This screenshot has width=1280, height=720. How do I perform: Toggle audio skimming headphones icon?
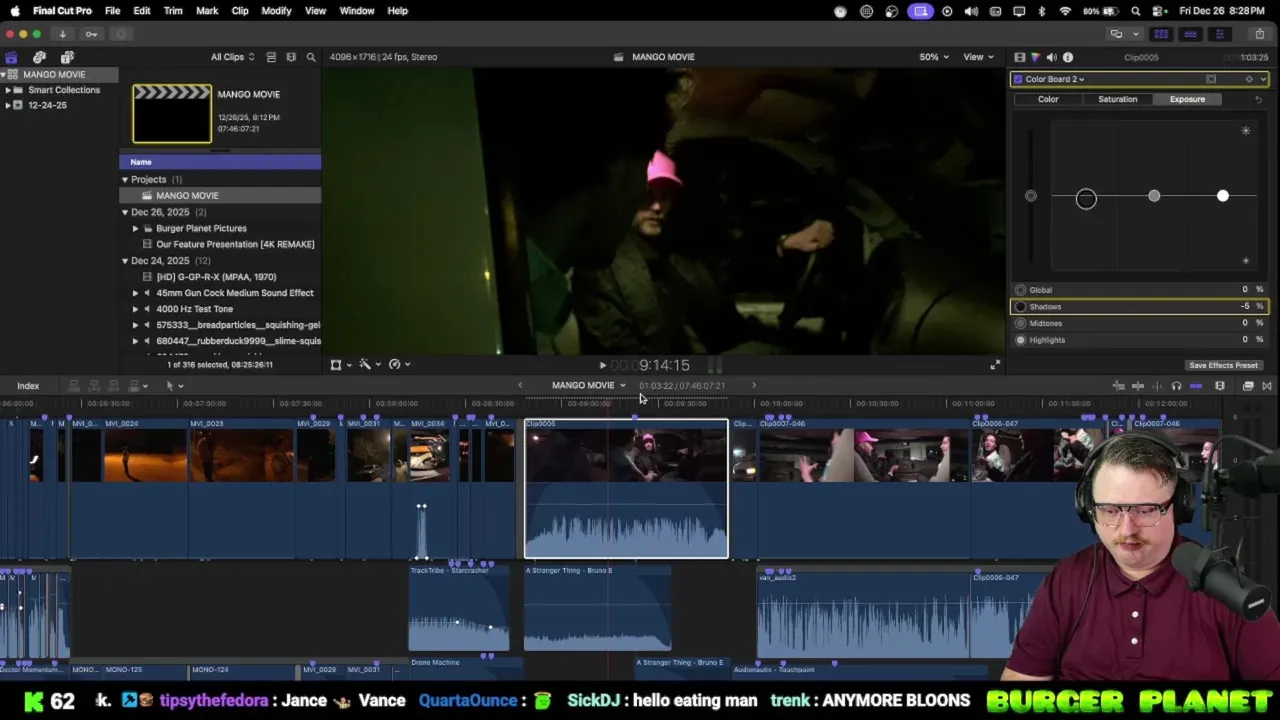1176,386
